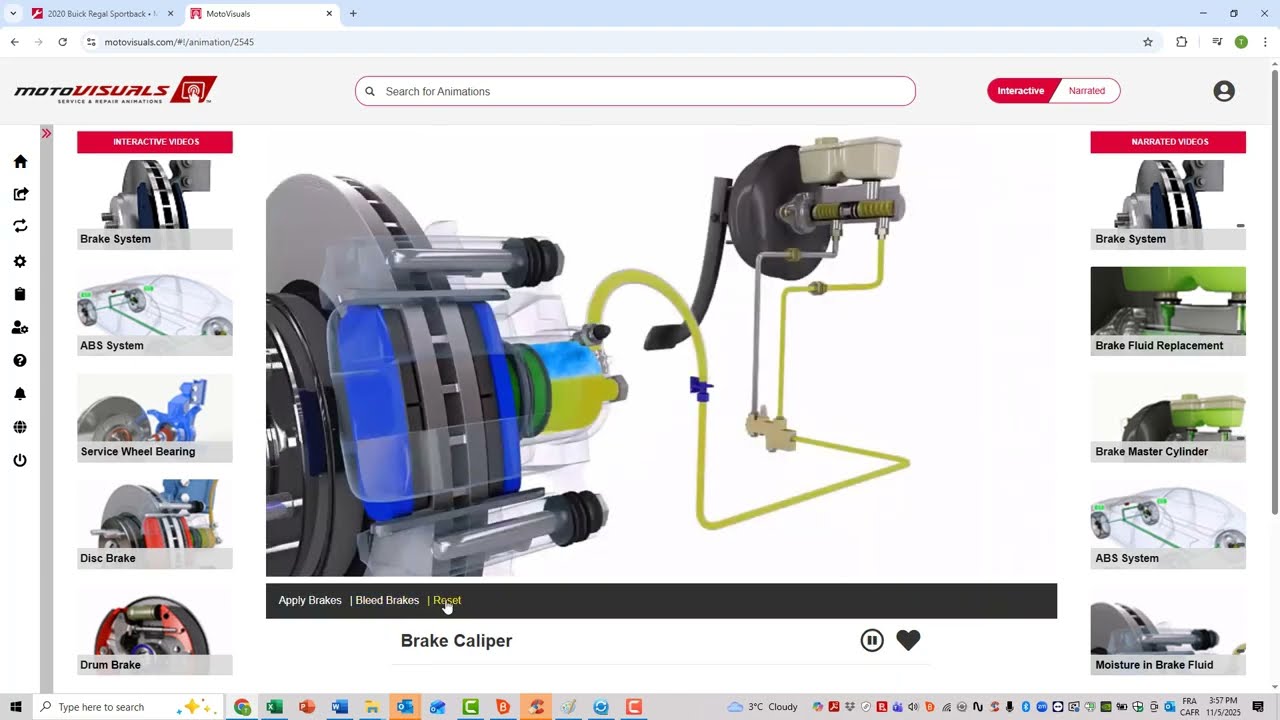Open the user account profile icon

1224,91
